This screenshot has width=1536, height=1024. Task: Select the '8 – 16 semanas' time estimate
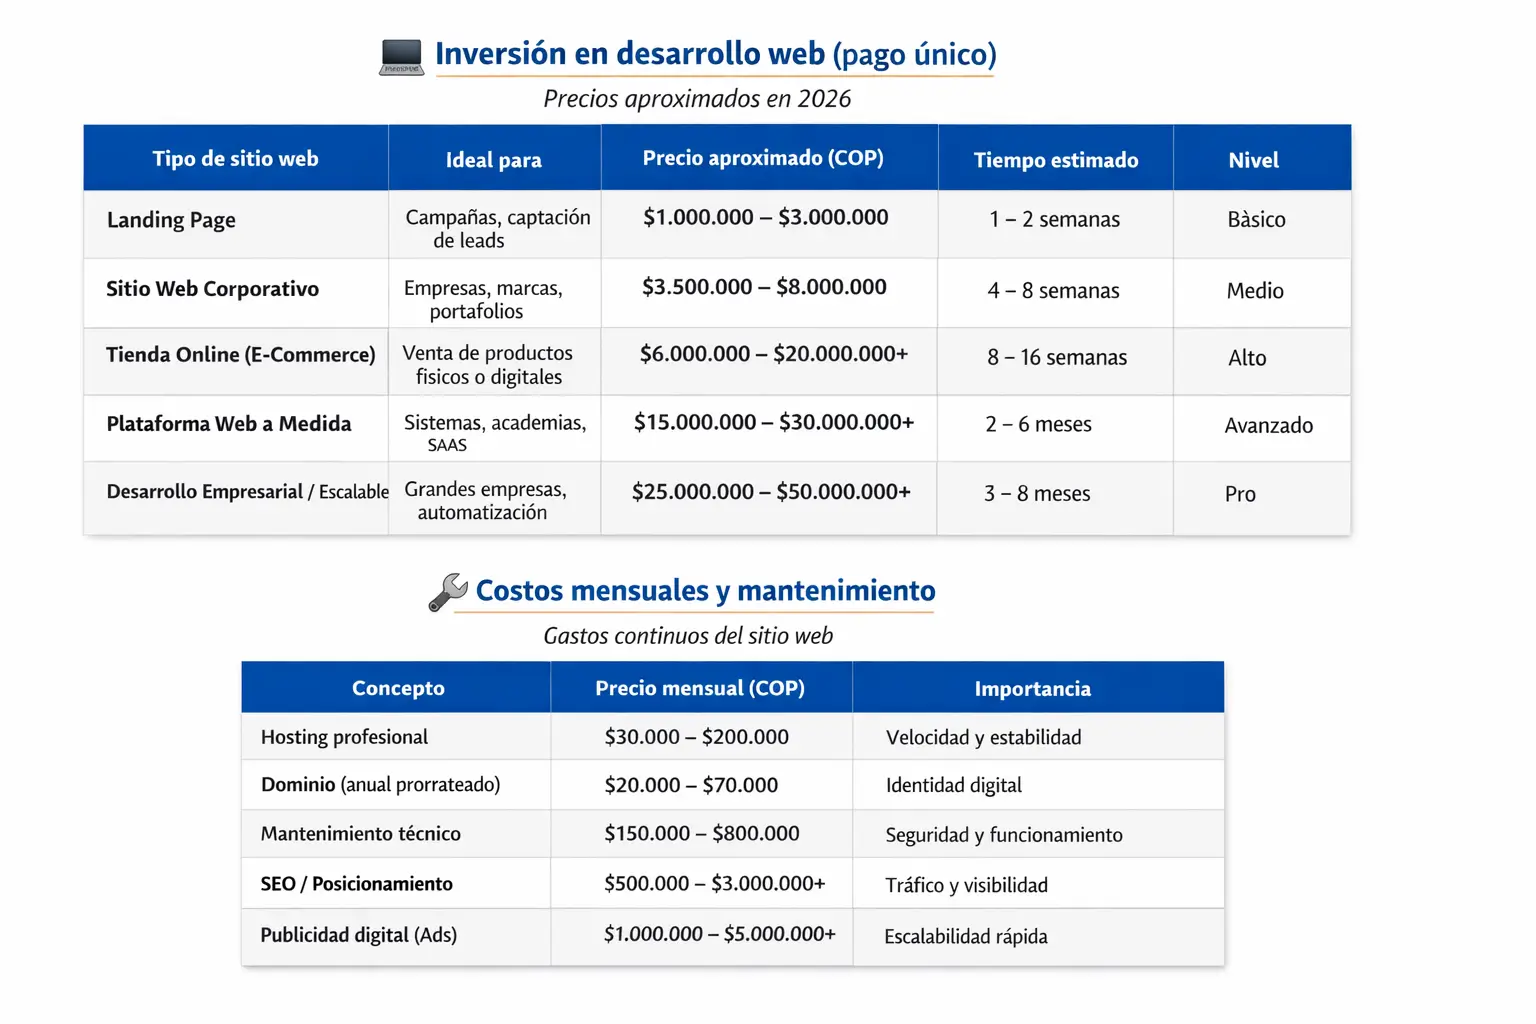click(x=1056, y=356)
